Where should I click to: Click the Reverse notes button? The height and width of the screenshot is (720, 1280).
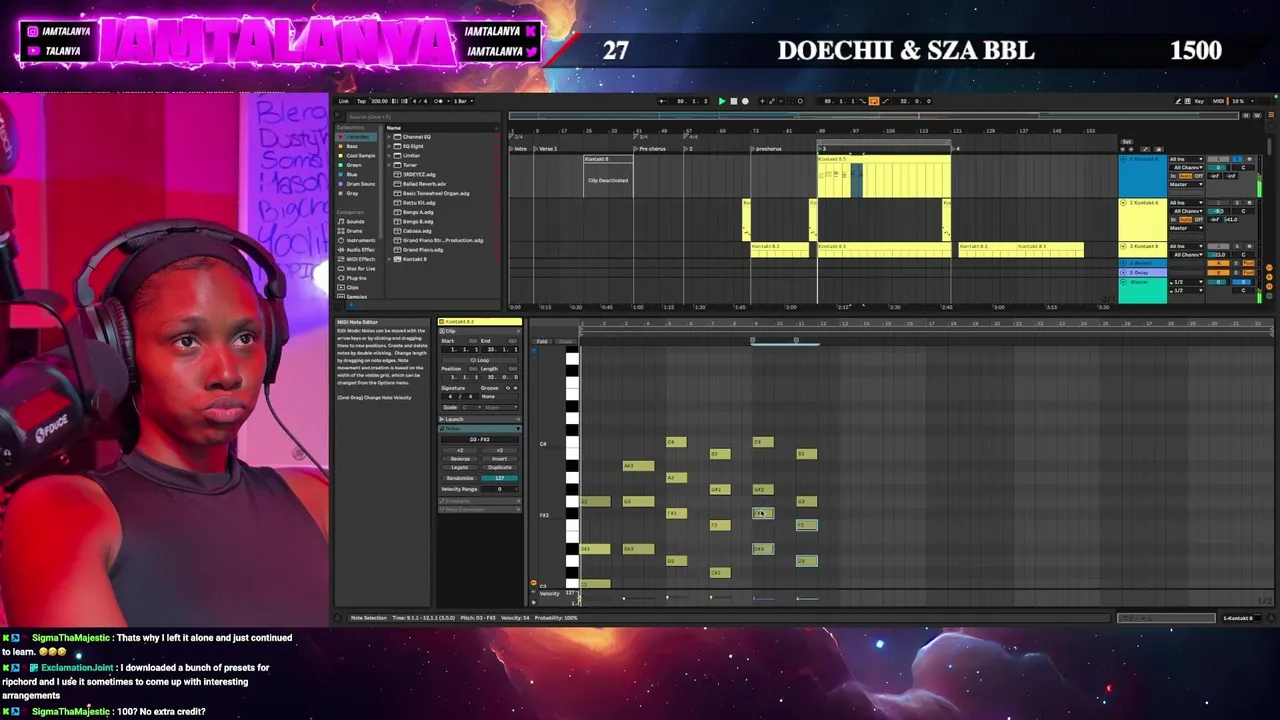point(460,459)
